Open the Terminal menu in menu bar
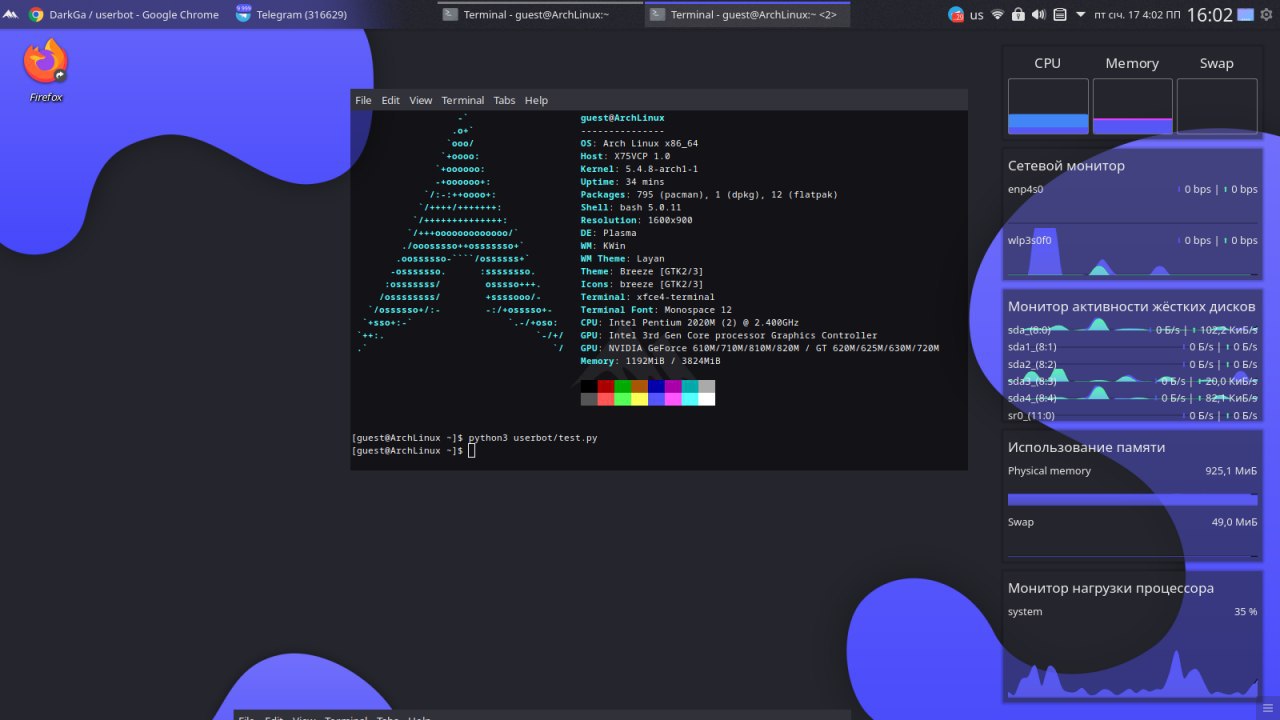 coord(463,100)
